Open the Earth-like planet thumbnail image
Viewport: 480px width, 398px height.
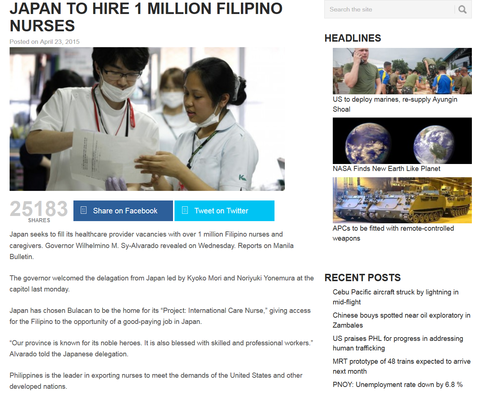(402, 141)
